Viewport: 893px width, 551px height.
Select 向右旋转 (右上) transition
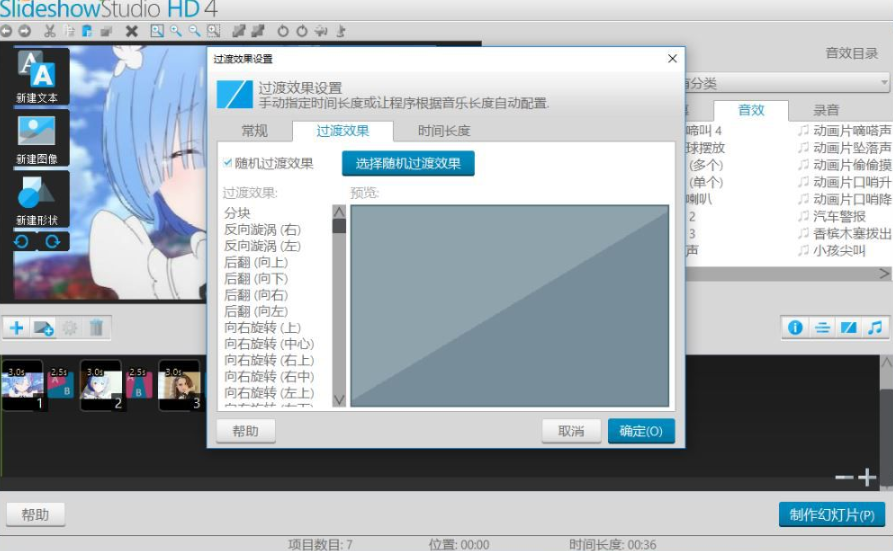pyautogui.click(x=269, y=360)
